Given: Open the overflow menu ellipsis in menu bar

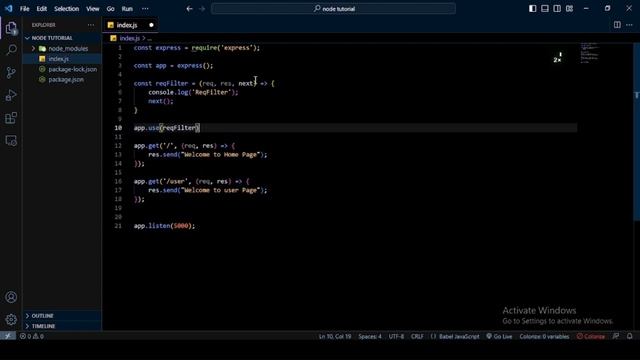Looking at the screenshot, I should 145,9.
